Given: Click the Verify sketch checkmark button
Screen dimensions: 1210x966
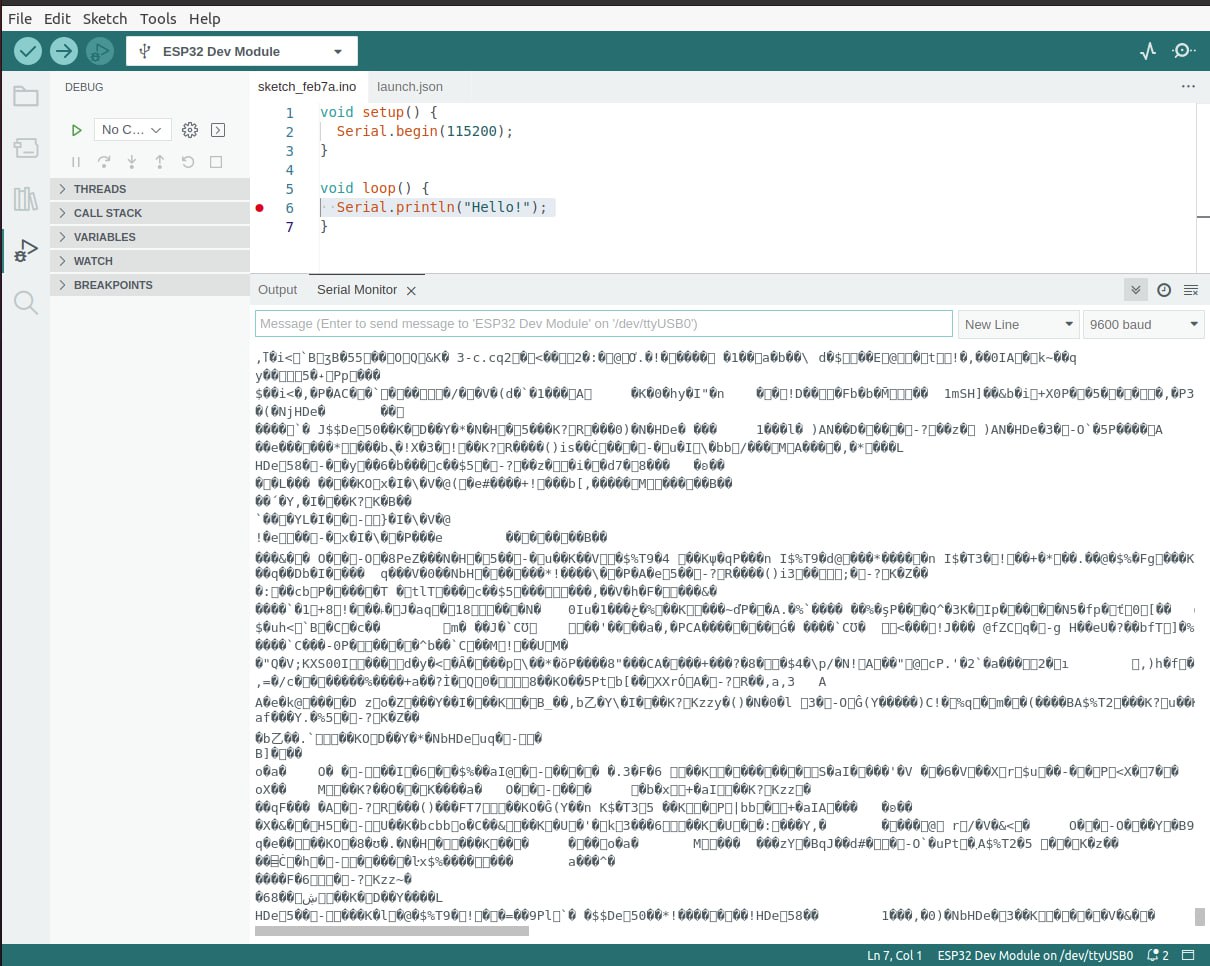Looking at the screenshot, I should click(x=28, y=51).
